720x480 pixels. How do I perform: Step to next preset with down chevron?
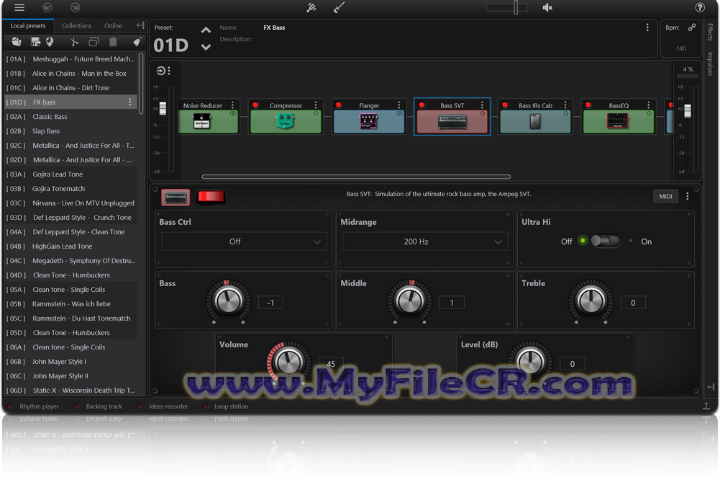pos(206,48)
